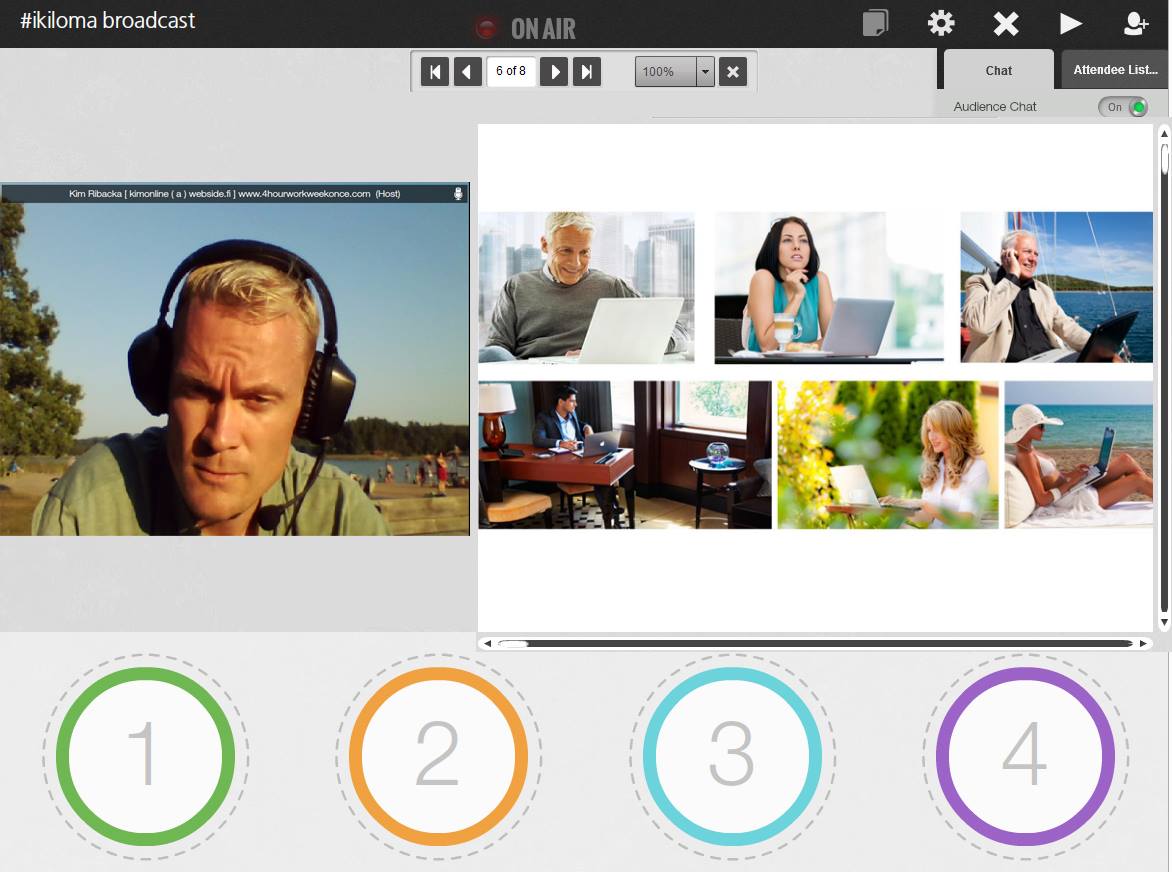Click the '#ikiloma broadcast' title
Viewport: 1172px width, 872px height.
[x=108, y=20]
